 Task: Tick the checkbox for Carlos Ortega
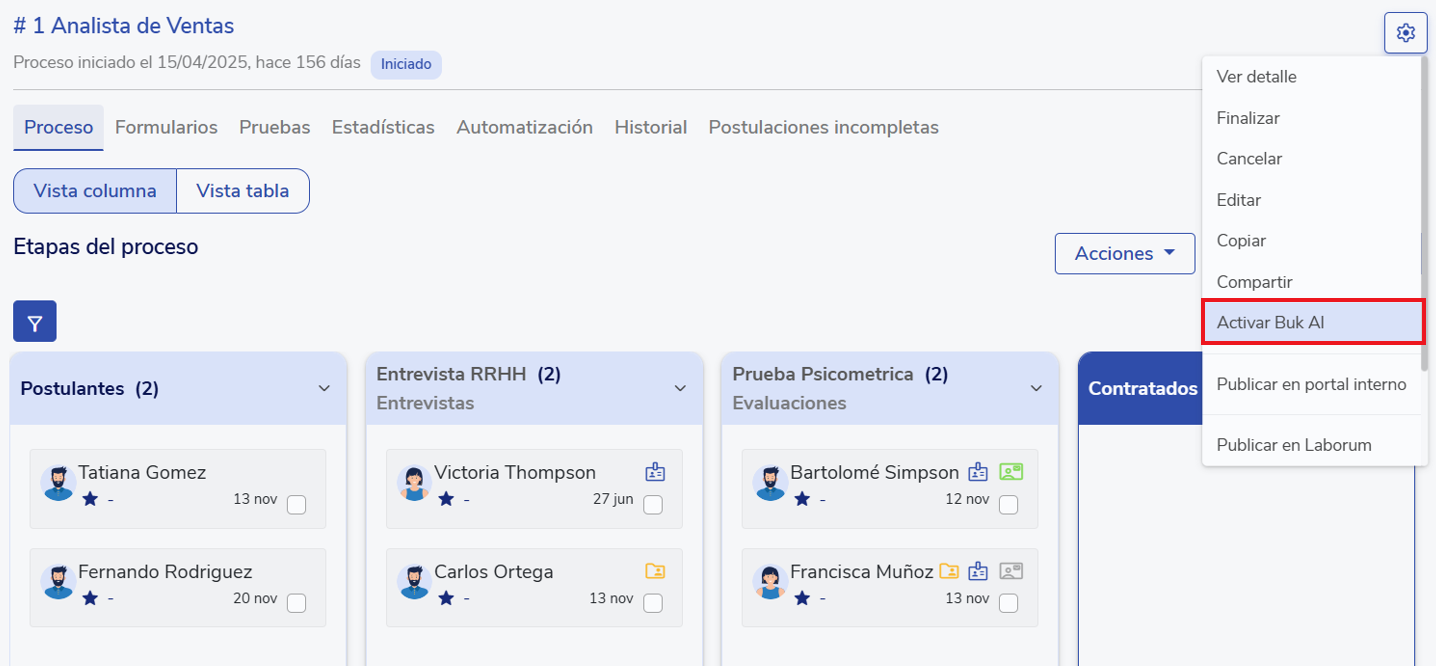click(x=652, y=603)
